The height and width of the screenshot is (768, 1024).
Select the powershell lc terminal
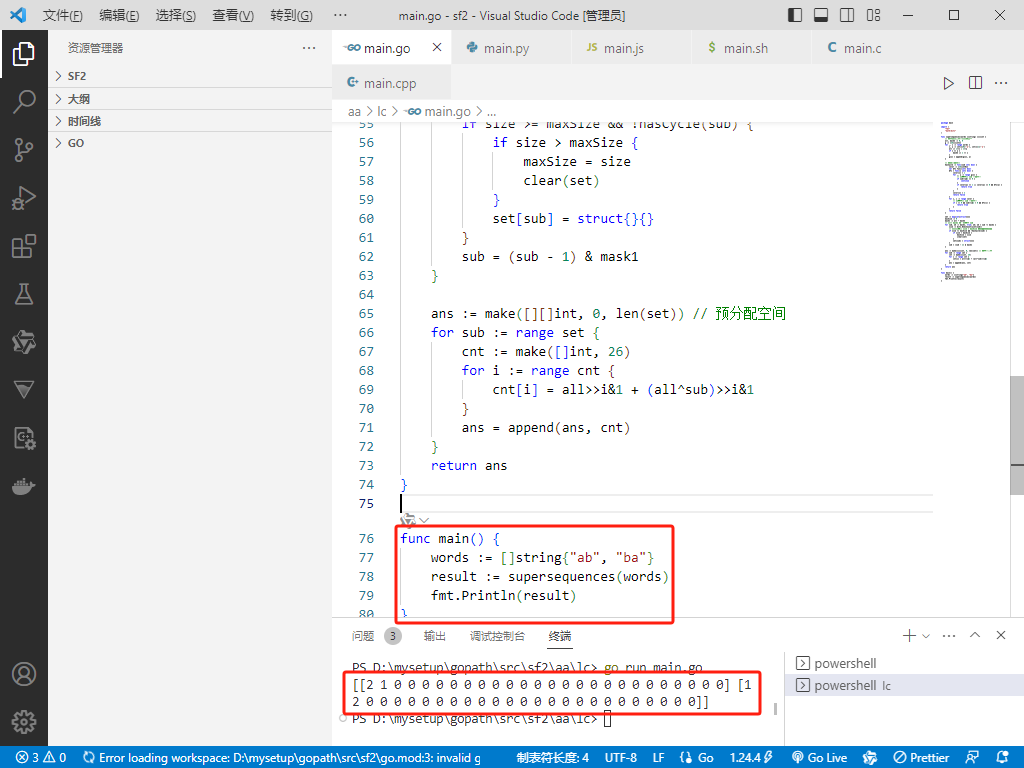(x=904, y=686)
